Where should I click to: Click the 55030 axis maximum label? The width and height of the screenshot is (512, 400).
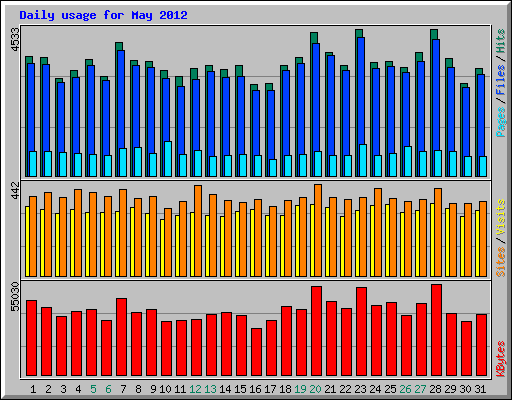[x=15, y=296]
